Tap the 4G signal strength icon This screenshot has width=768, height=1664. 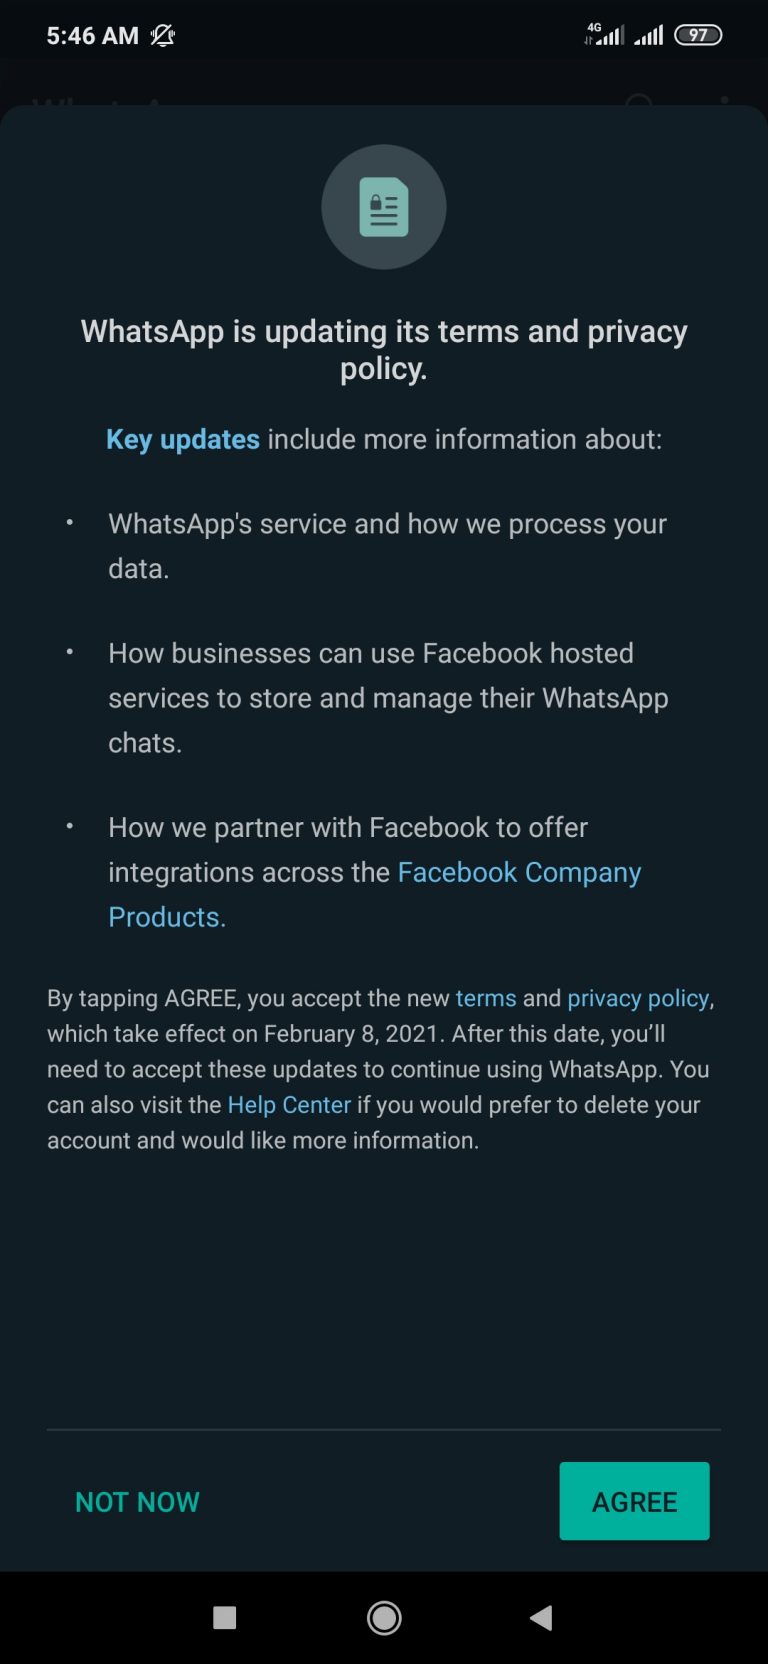(x=604, y=35)
